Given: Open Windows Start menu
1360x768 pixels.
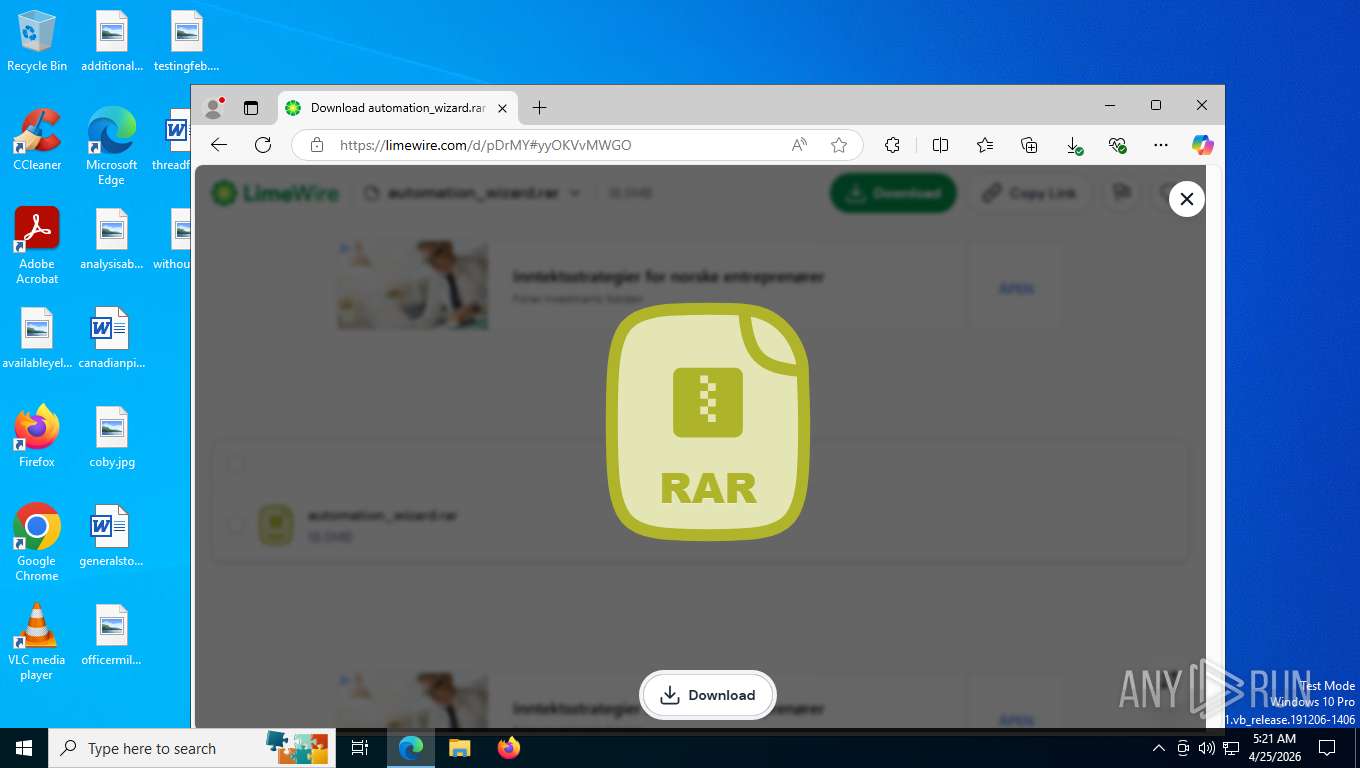Looking at the screenshot, I should pos(24,748).
